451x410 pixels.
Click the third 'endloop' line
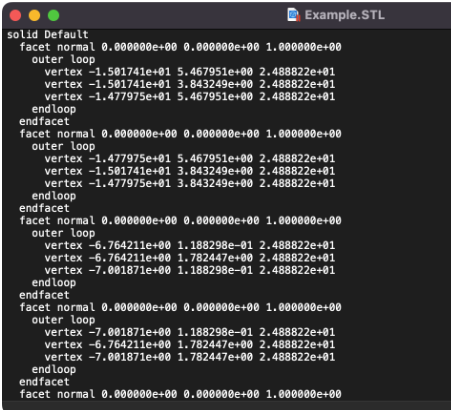[54, 283]
